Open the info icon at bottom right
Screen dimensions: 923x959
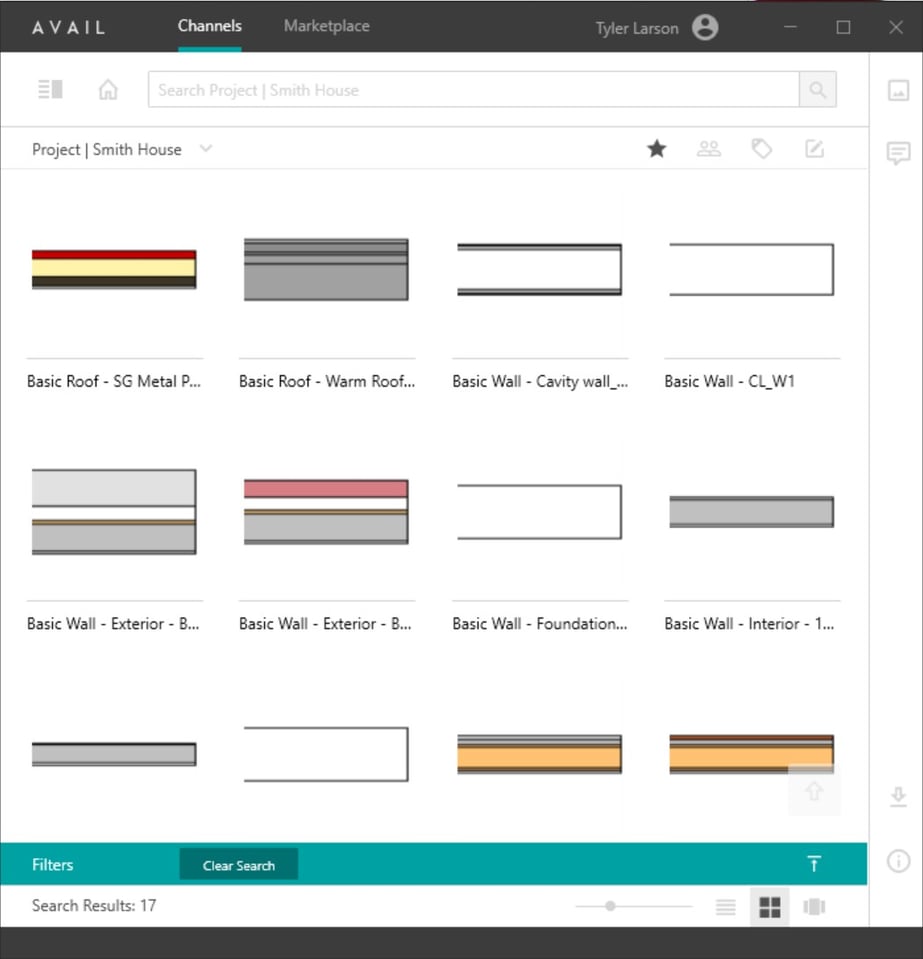click(x=897, y=862)
